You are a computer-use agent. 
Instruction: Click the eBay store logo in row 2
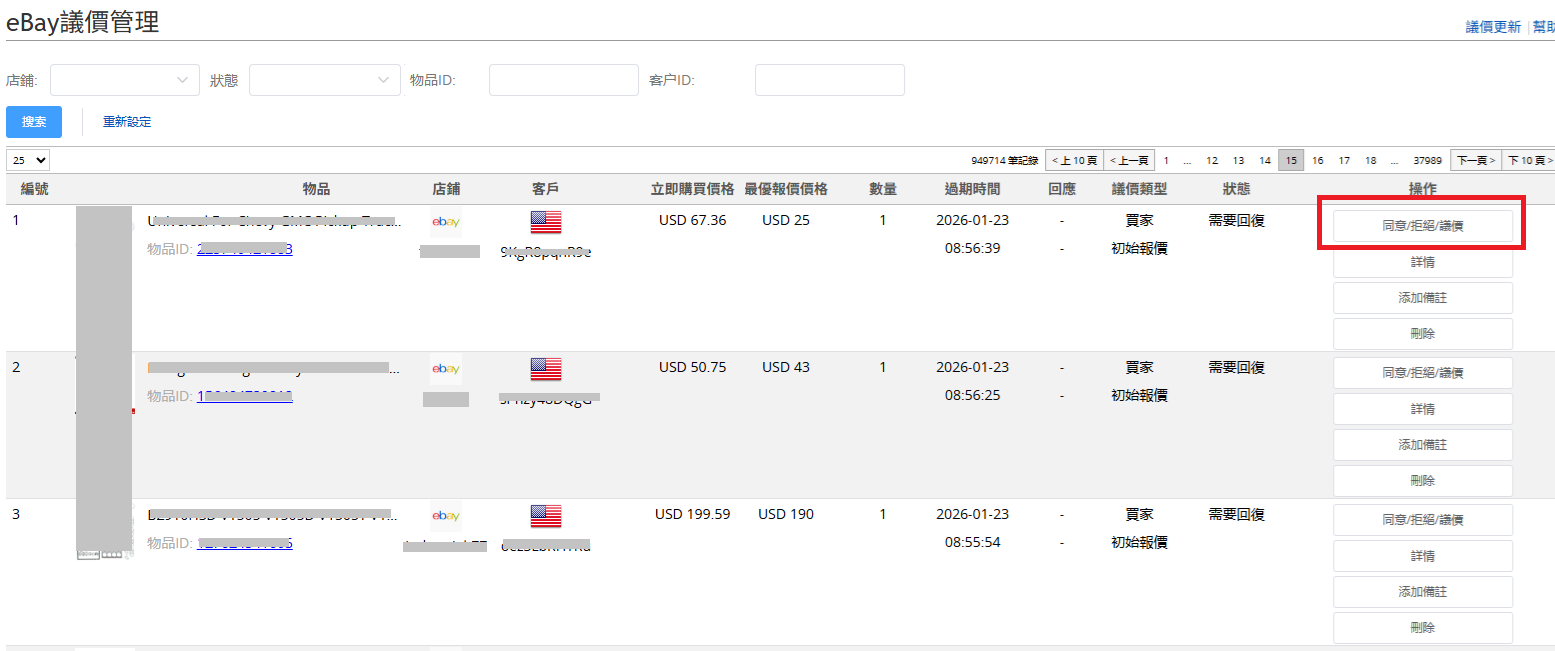click(446, 368)
